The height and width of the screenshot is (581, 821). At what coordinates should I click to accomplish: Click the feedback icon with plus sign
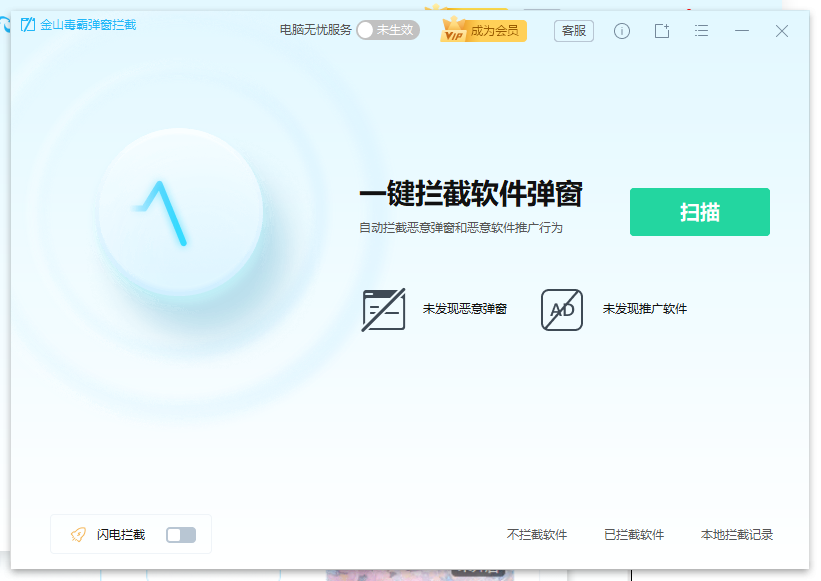click(x=661, y=31)
